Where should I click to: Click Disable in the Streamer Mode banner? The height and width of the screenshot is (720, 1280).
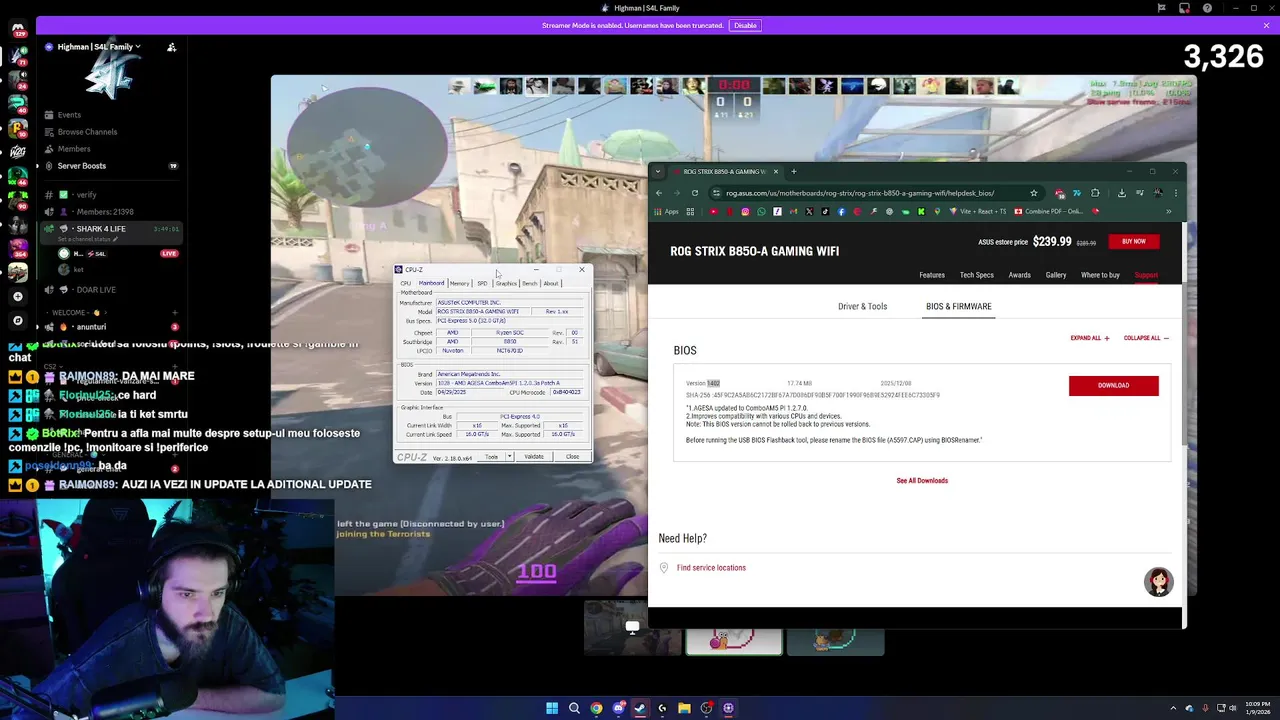(x=745, y=25)
